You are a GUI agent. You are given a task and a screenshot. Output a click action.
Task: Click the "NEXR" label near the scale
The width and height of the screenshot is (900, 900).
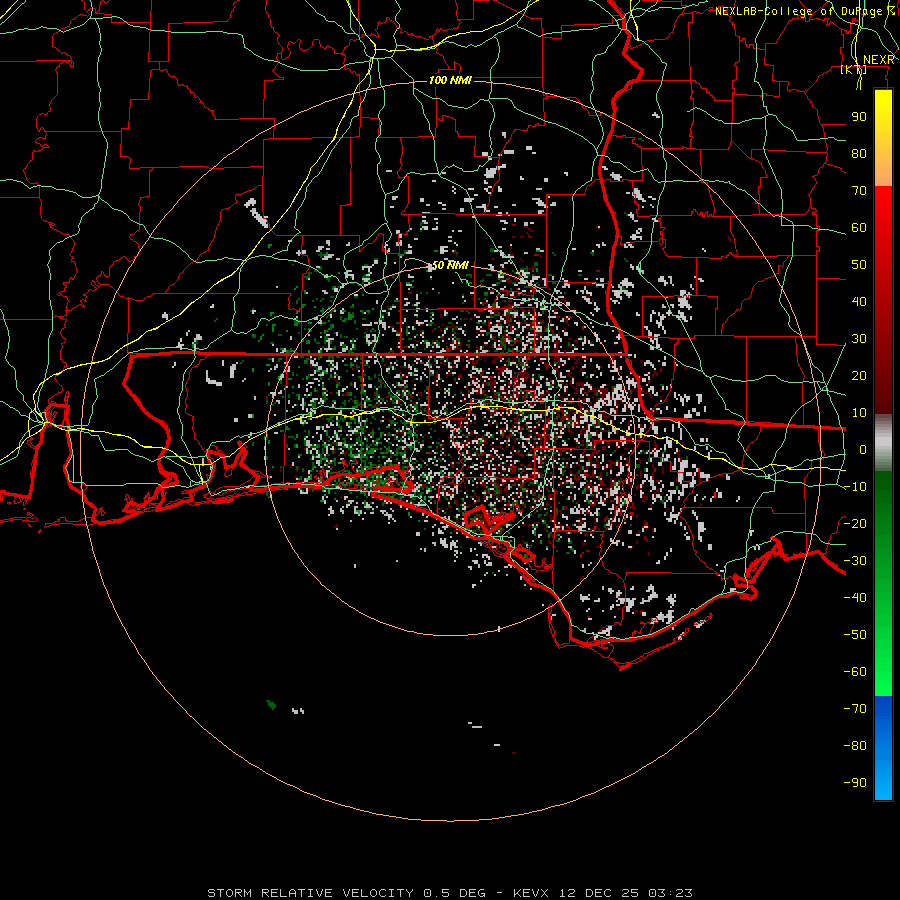coord(878,60)
